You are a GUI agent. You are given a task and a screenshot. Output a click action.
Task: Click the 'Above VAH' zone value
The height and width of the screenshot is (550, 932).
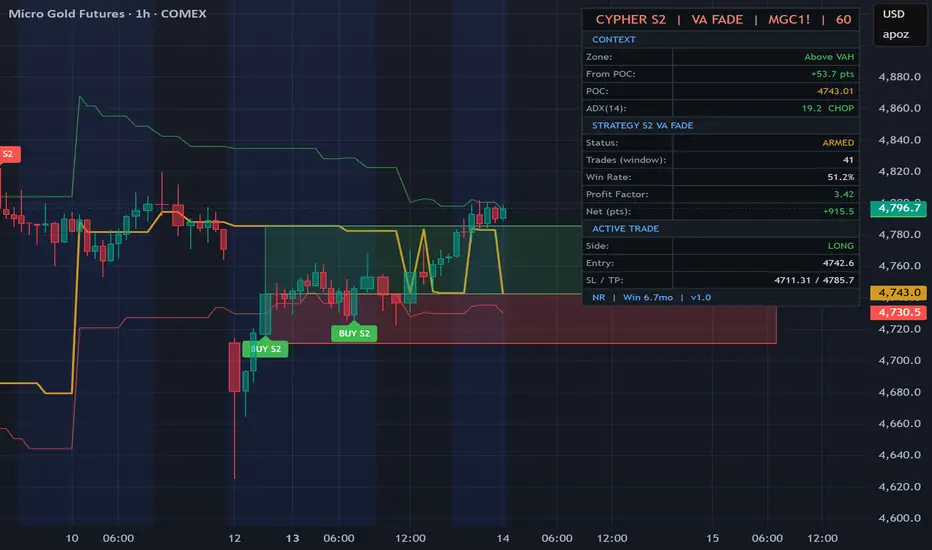[x=829, y=56]
